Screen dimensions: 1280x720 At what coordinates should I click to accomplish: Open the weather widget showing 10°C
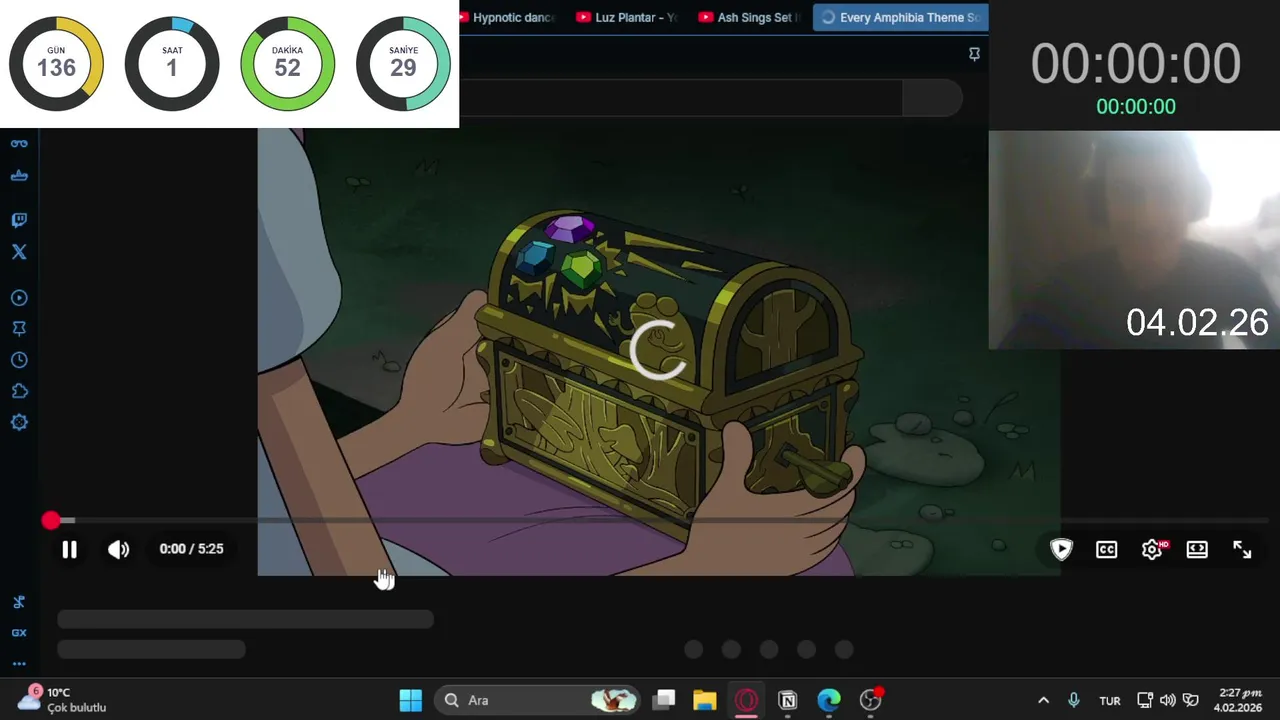point(62,700)
